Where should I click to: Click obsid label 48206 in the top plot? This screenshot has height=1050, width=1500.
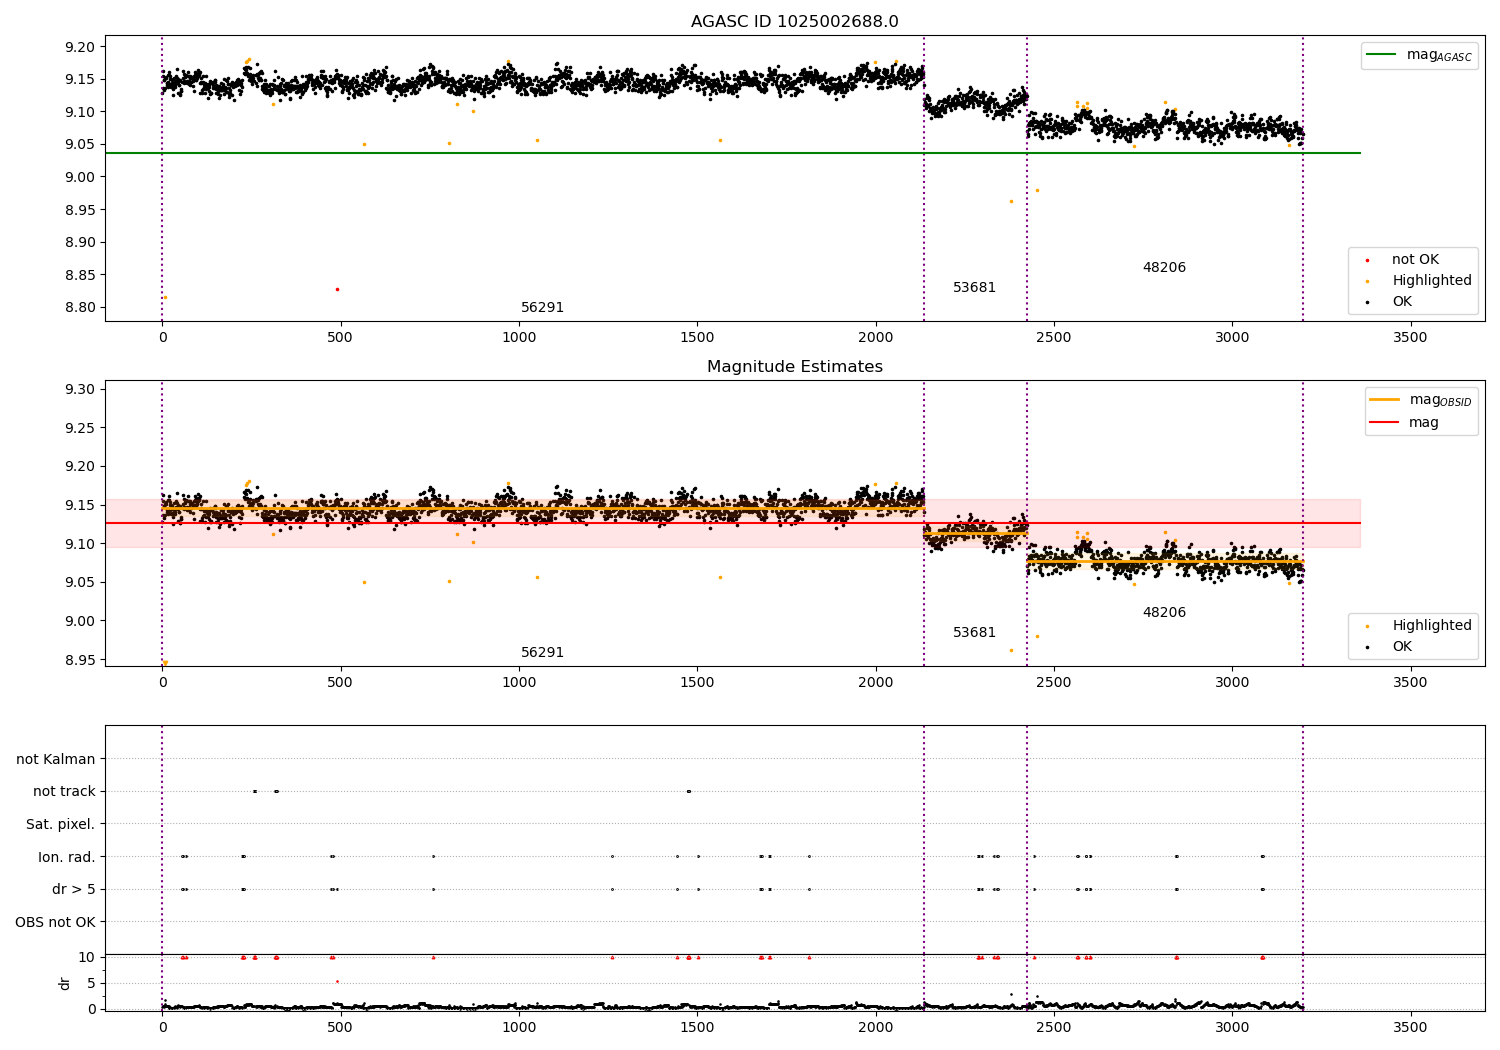(1164, 267)
